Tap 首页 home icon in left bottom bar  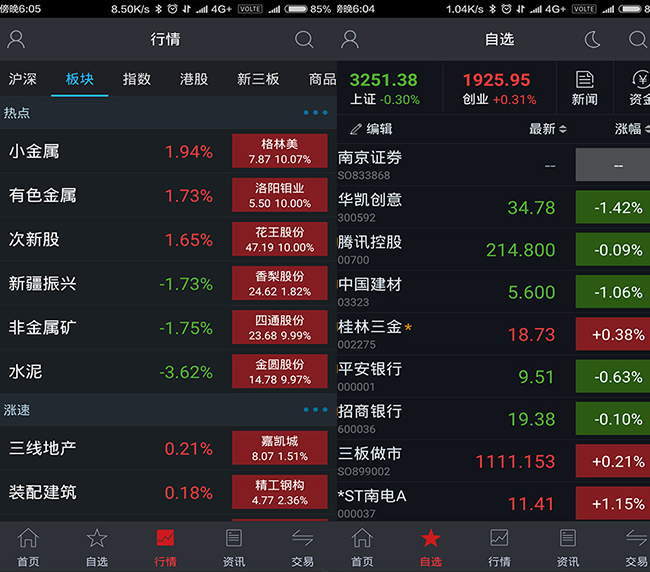click(x=28, y=538)
